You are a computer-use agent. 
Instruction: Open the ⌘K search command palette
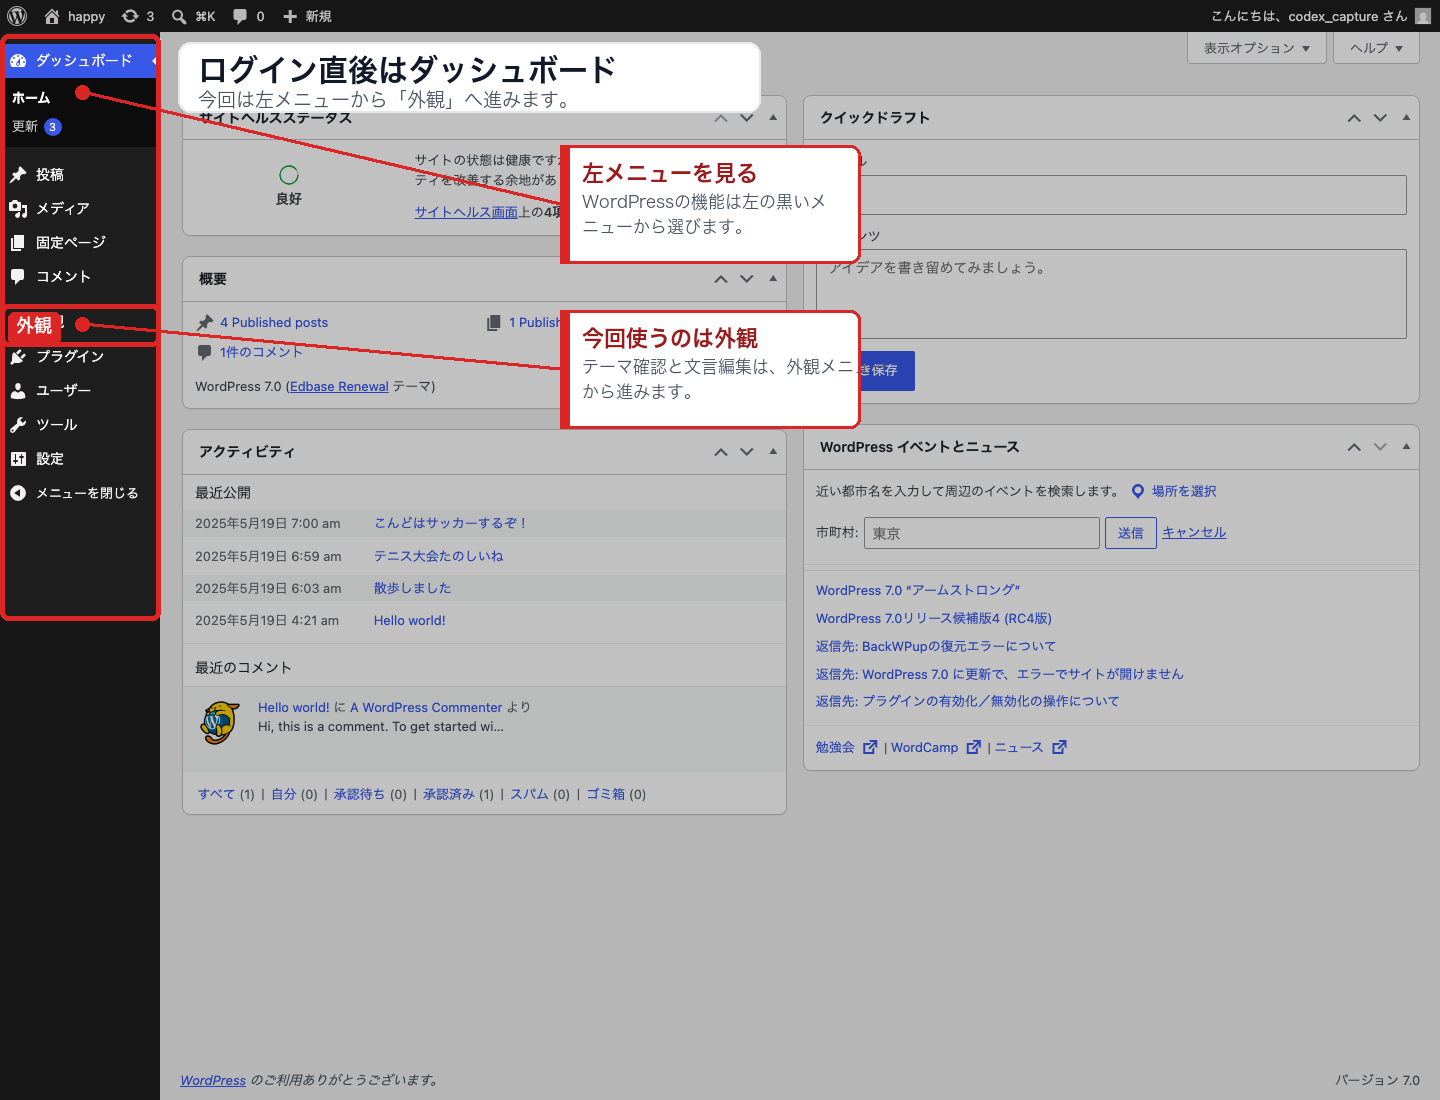[194, 16]
